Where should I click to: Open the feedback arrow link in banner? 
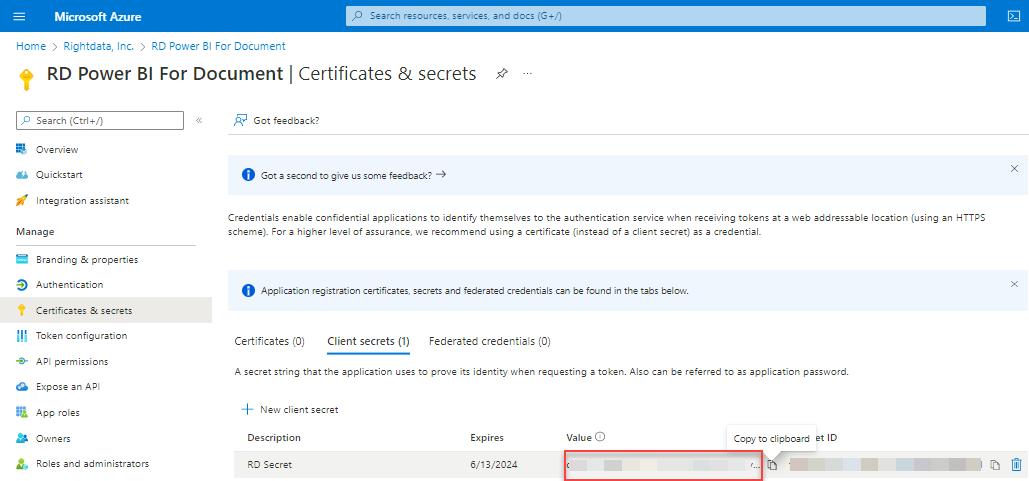pos(441,175)
